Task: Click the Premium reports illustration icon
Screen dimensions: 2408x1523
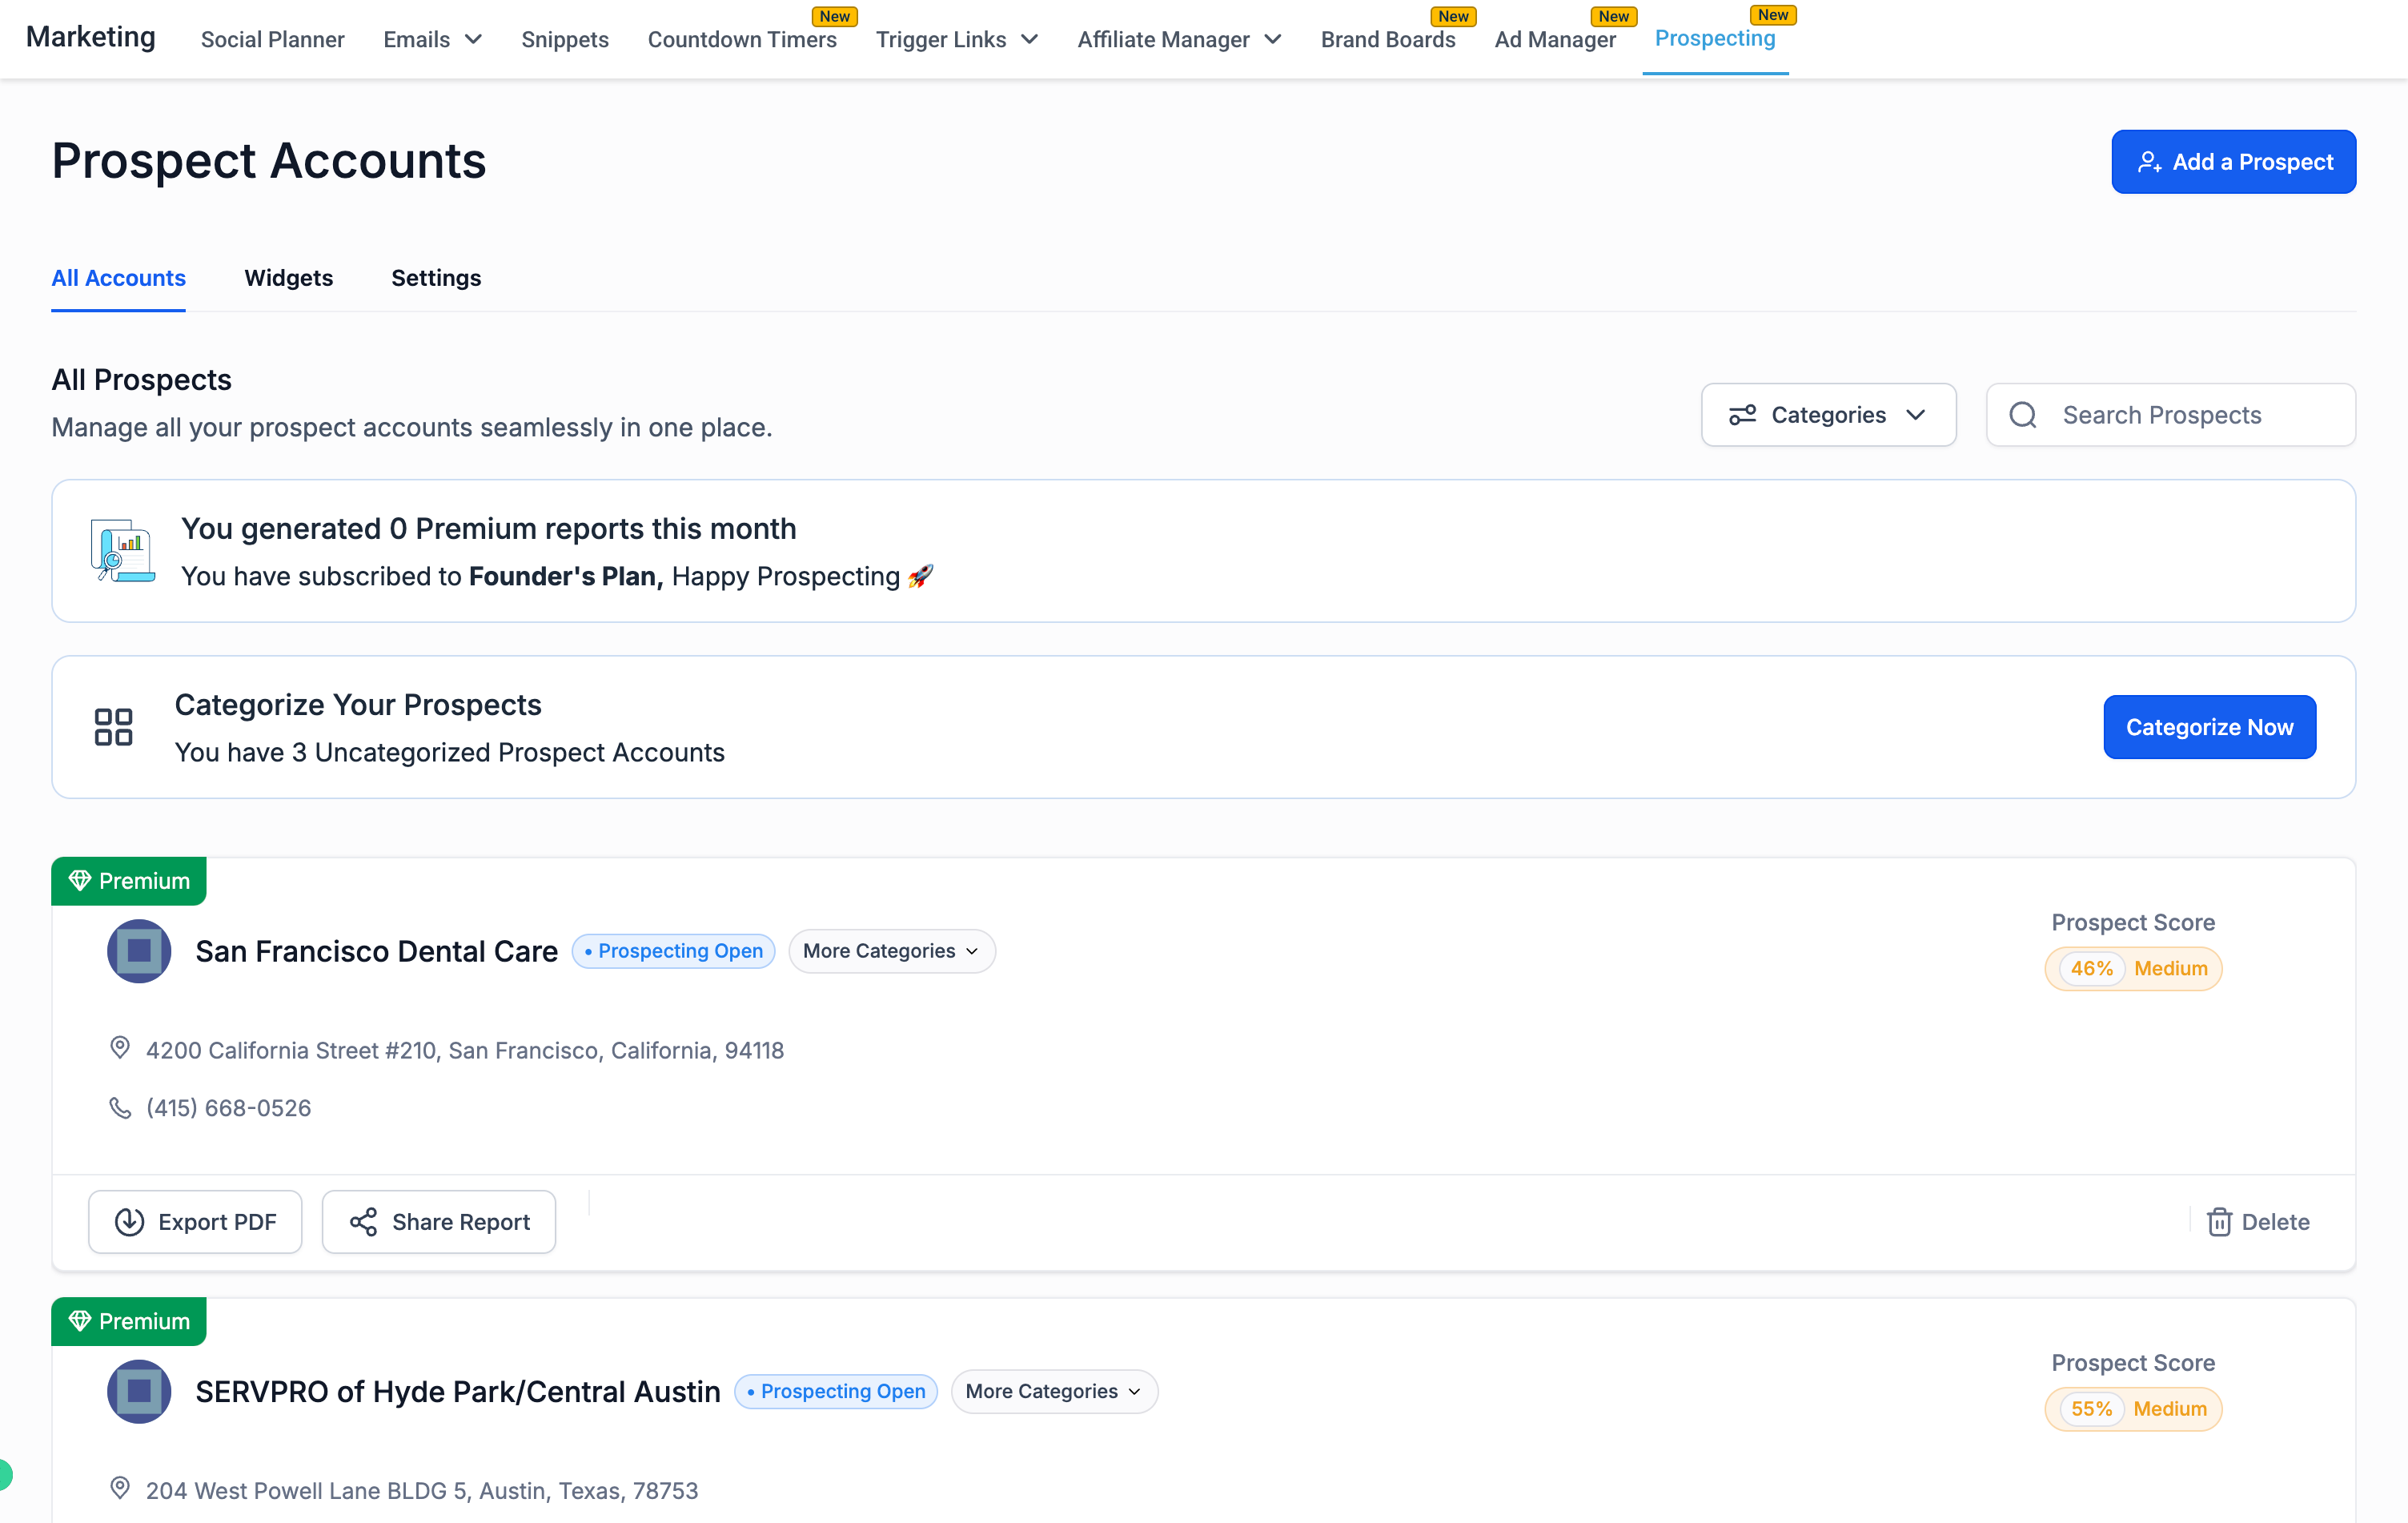Action: 122,551
